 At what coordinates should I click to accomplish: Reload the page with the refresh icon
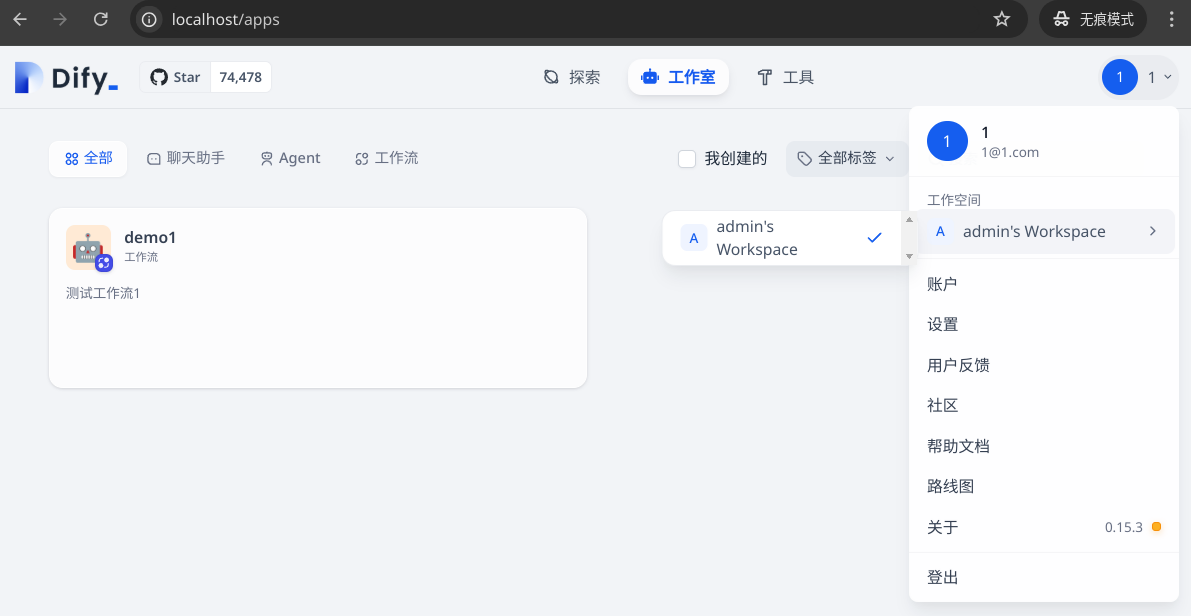coord(100,18)
